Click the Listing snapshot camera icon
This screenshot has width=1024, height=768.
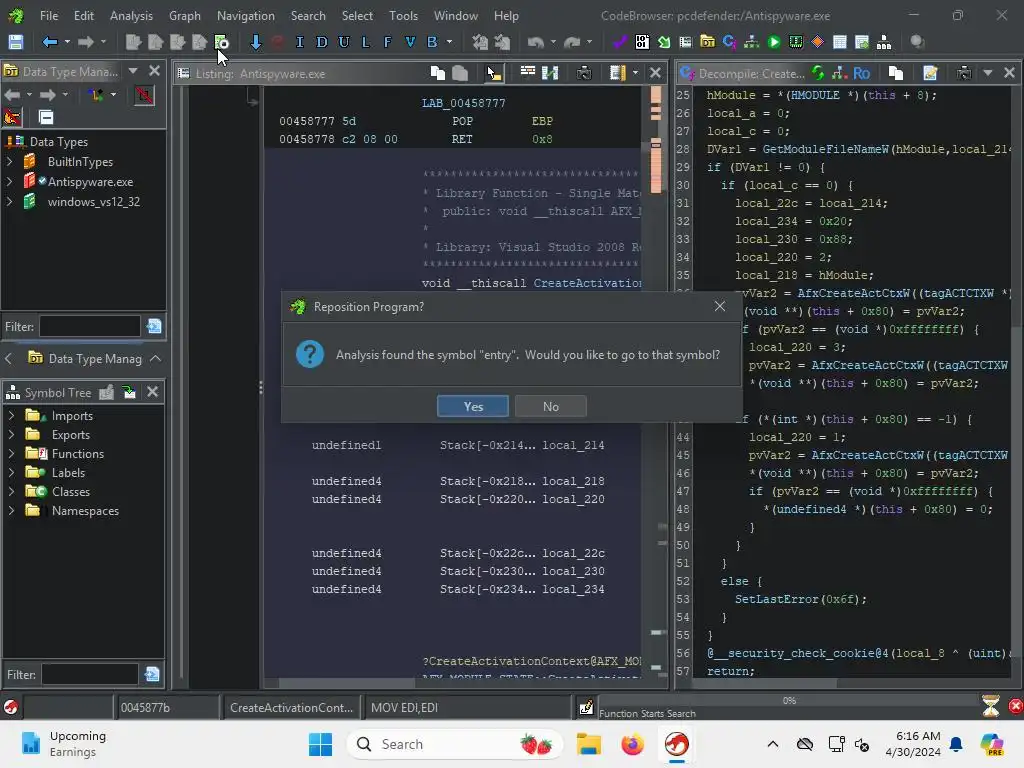584,73
